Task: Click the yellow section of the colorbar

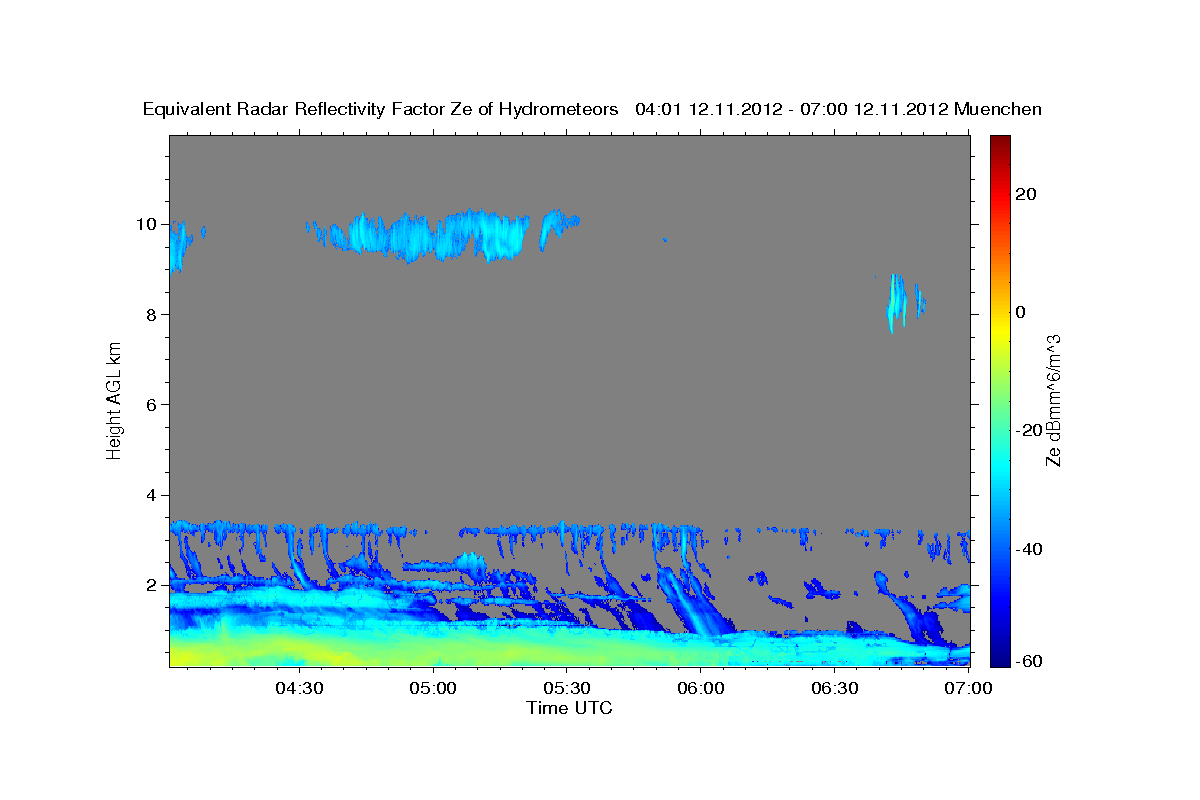Action: [x=1001, y=330]
